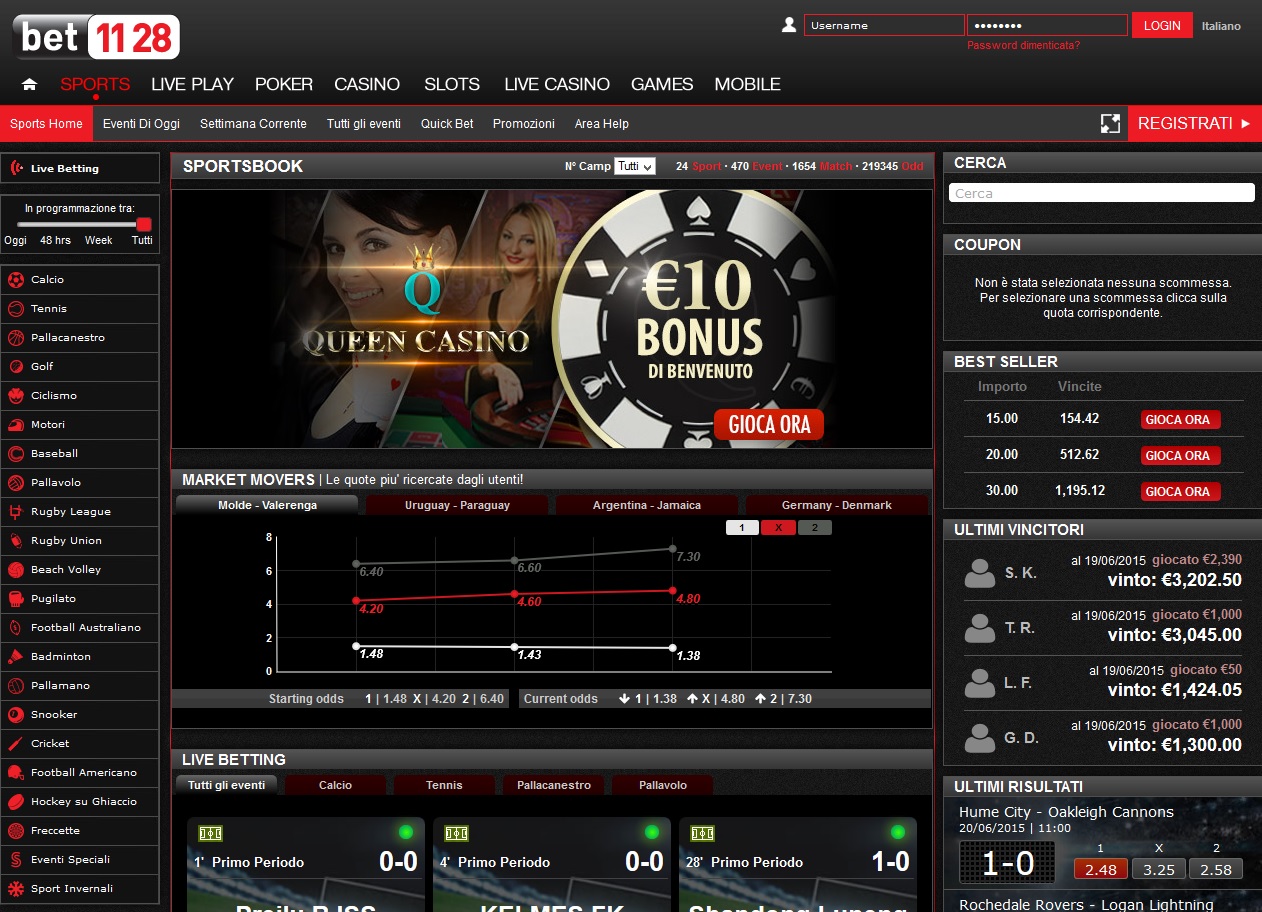Set the schedule slider to 48 hrs
The image size is (1262, 912).
point(55,240)
